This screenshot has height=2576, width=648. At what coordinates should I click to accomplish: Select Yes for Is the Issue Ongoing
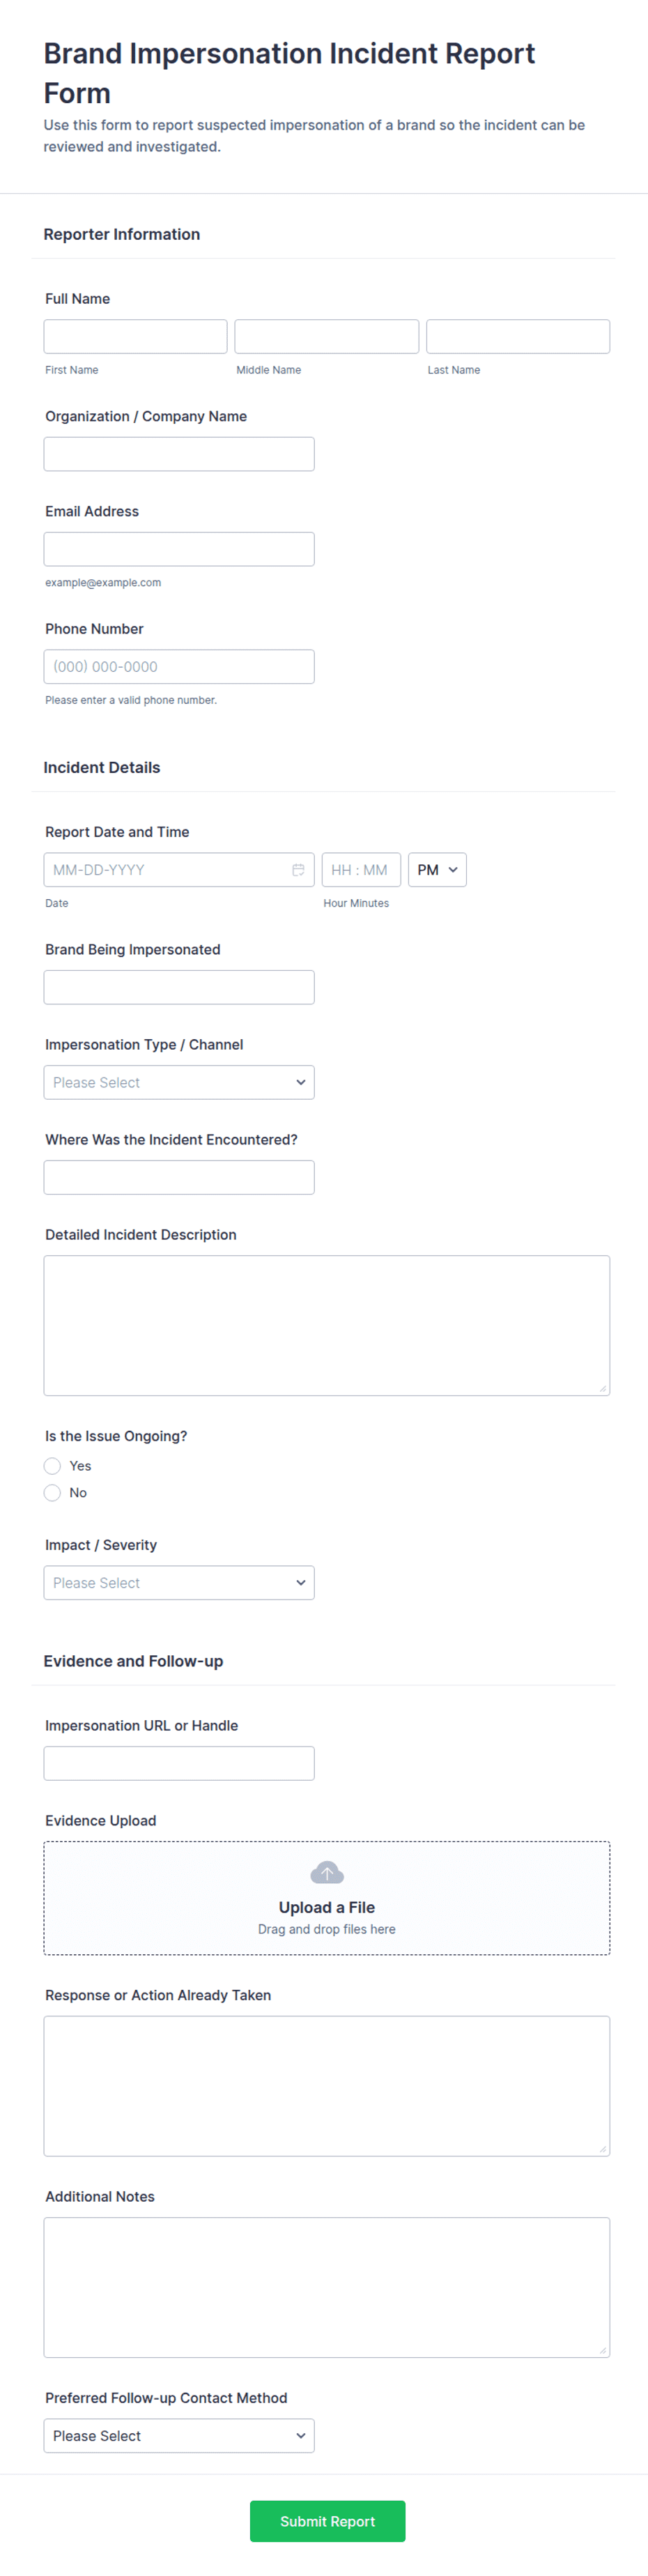point(52,1466)
